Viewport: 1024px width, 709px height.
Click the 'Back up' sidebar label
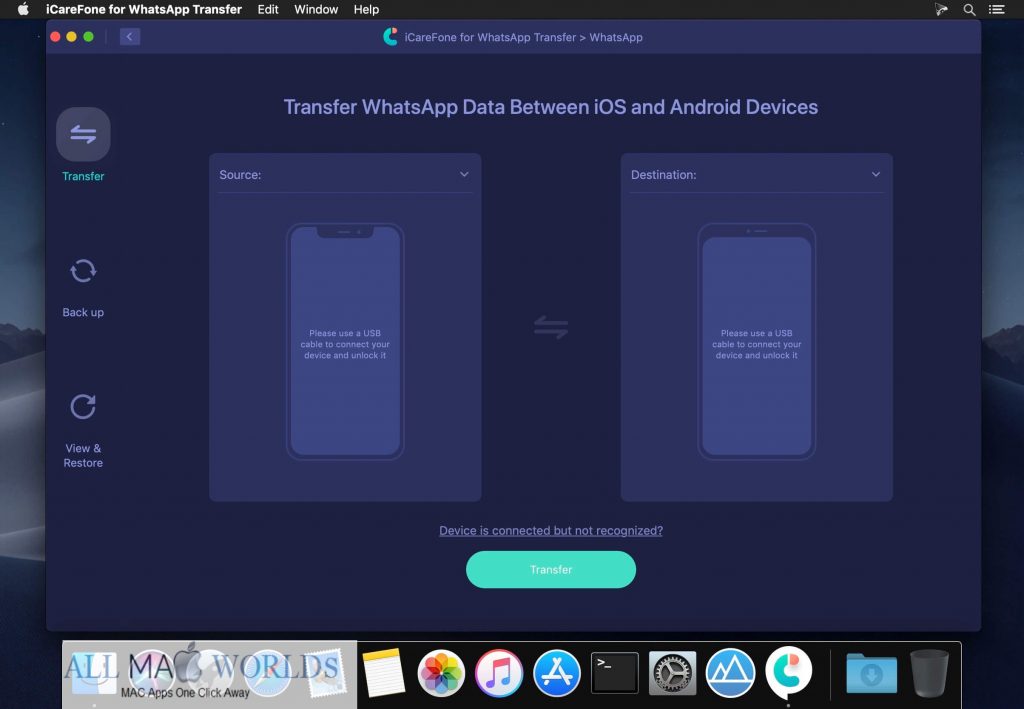click(x=83, y=312)
